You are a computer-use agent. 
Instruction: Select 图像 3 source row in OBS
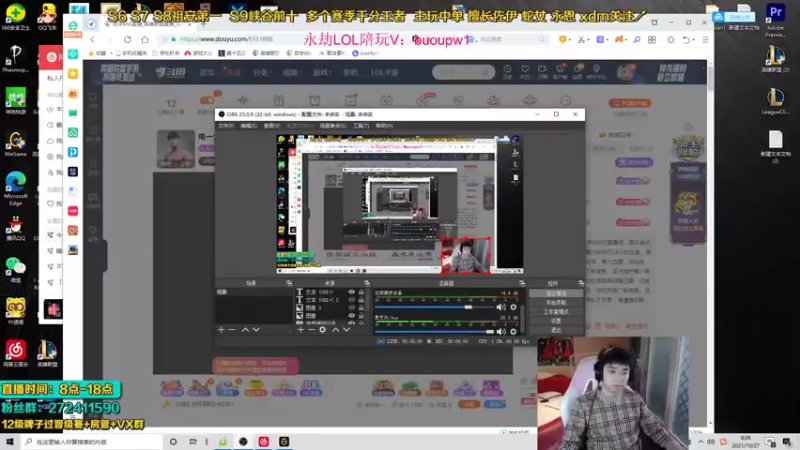pyautogui.click(x=331, y=308)
